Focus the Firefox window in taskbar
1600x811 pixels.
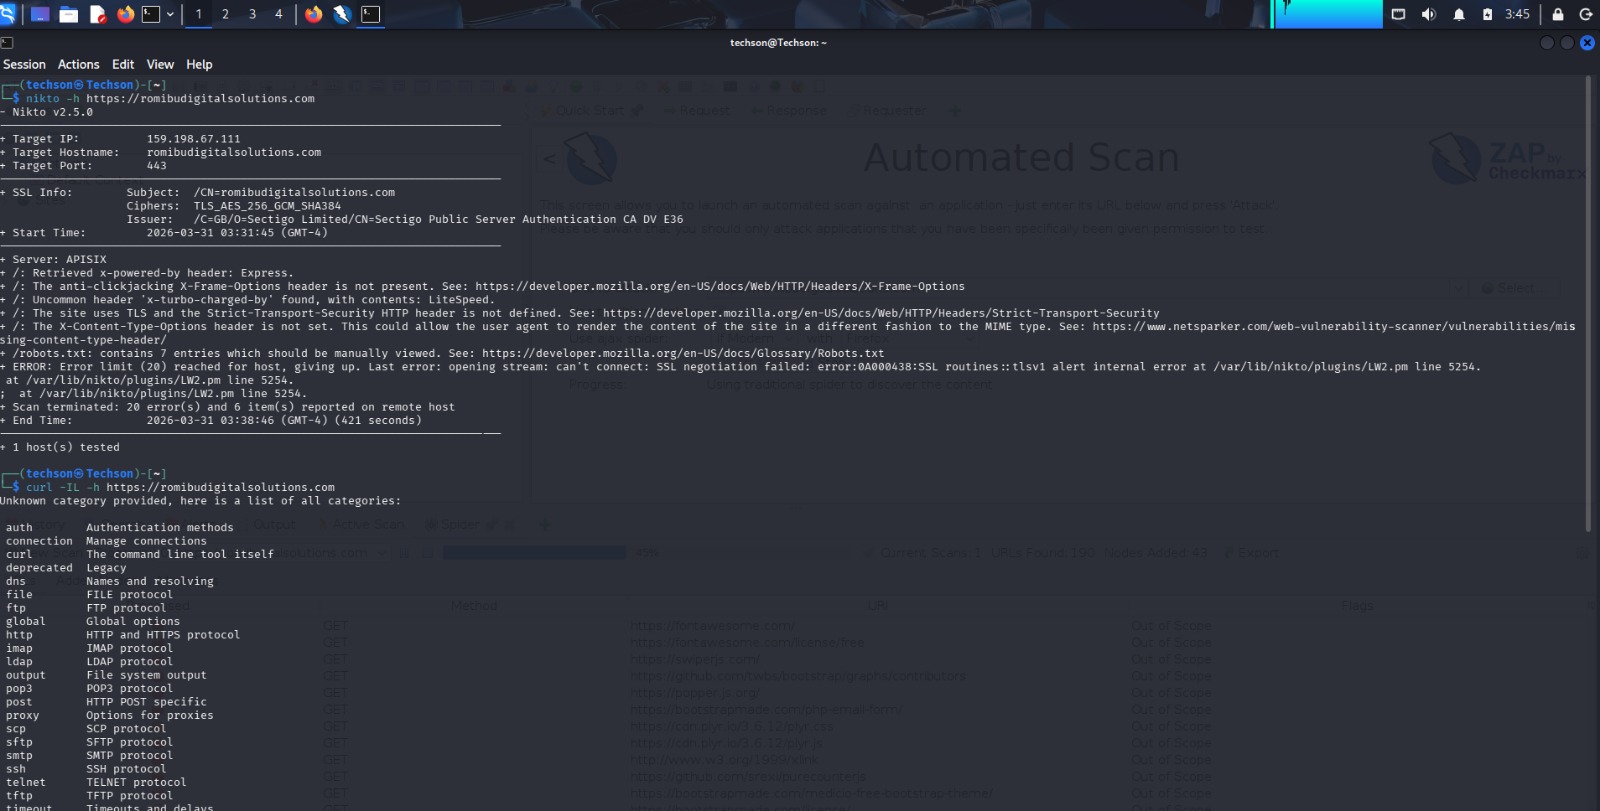pyautogui.click(x=314, y=14)
